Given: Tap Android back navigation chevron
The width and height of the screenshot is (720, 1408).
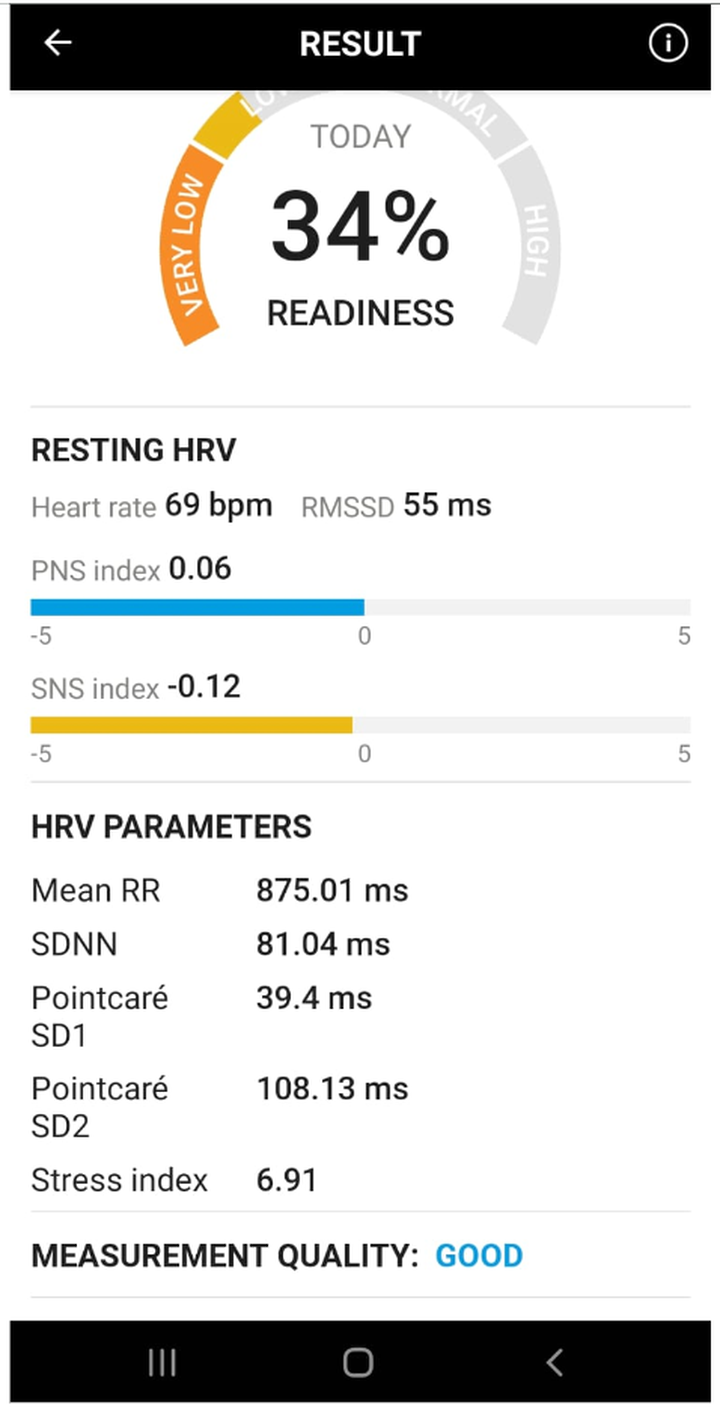Looking at the screenshot, I should click(x=555, y=1362).
